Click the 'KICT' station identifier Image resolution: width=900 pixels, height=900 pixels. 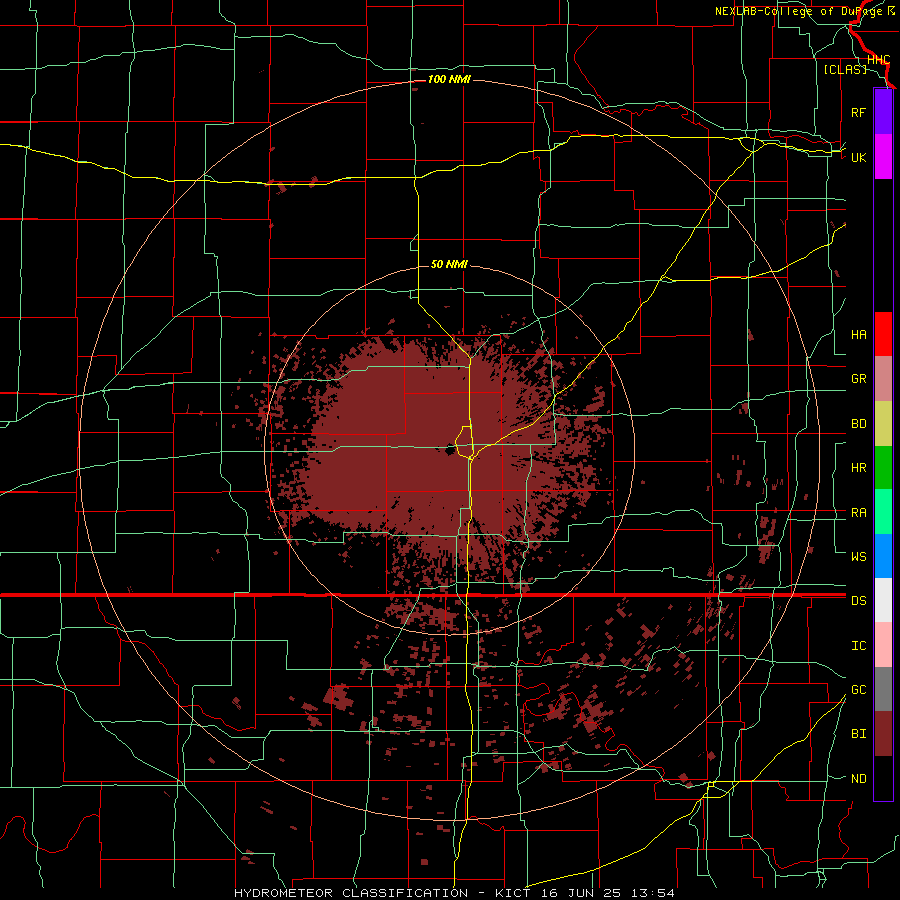514,893
